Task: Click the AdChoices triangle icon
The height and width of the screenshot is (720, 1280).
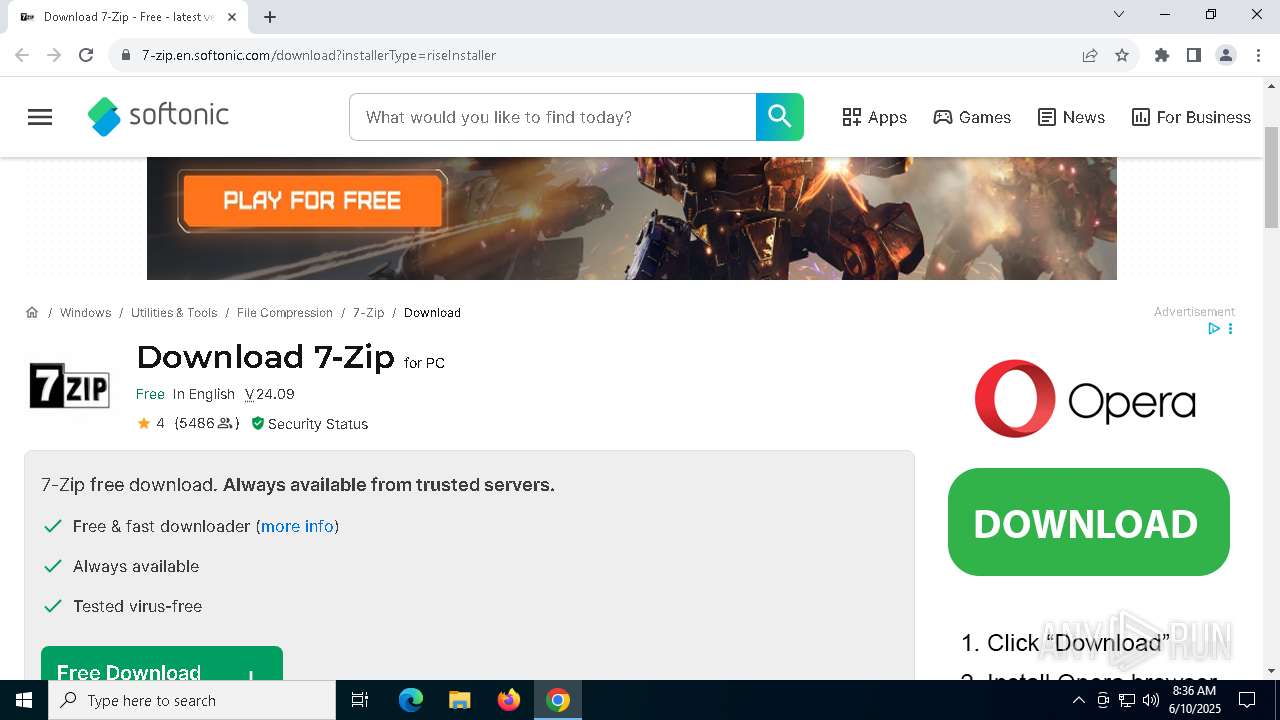Action: click(x=1214, y=329)
